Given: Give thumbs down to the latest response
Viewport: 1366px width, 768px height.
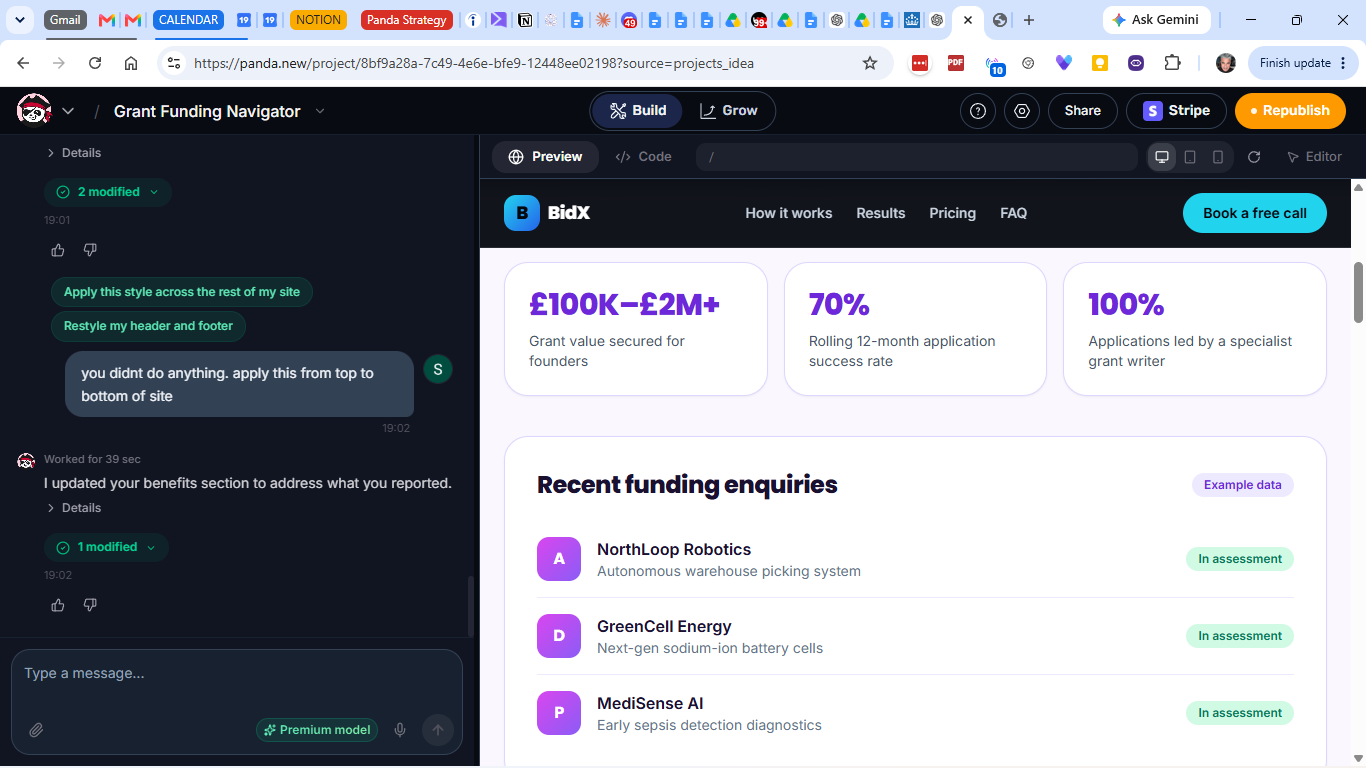Looking at the screenshot, I should pos(90,605).
